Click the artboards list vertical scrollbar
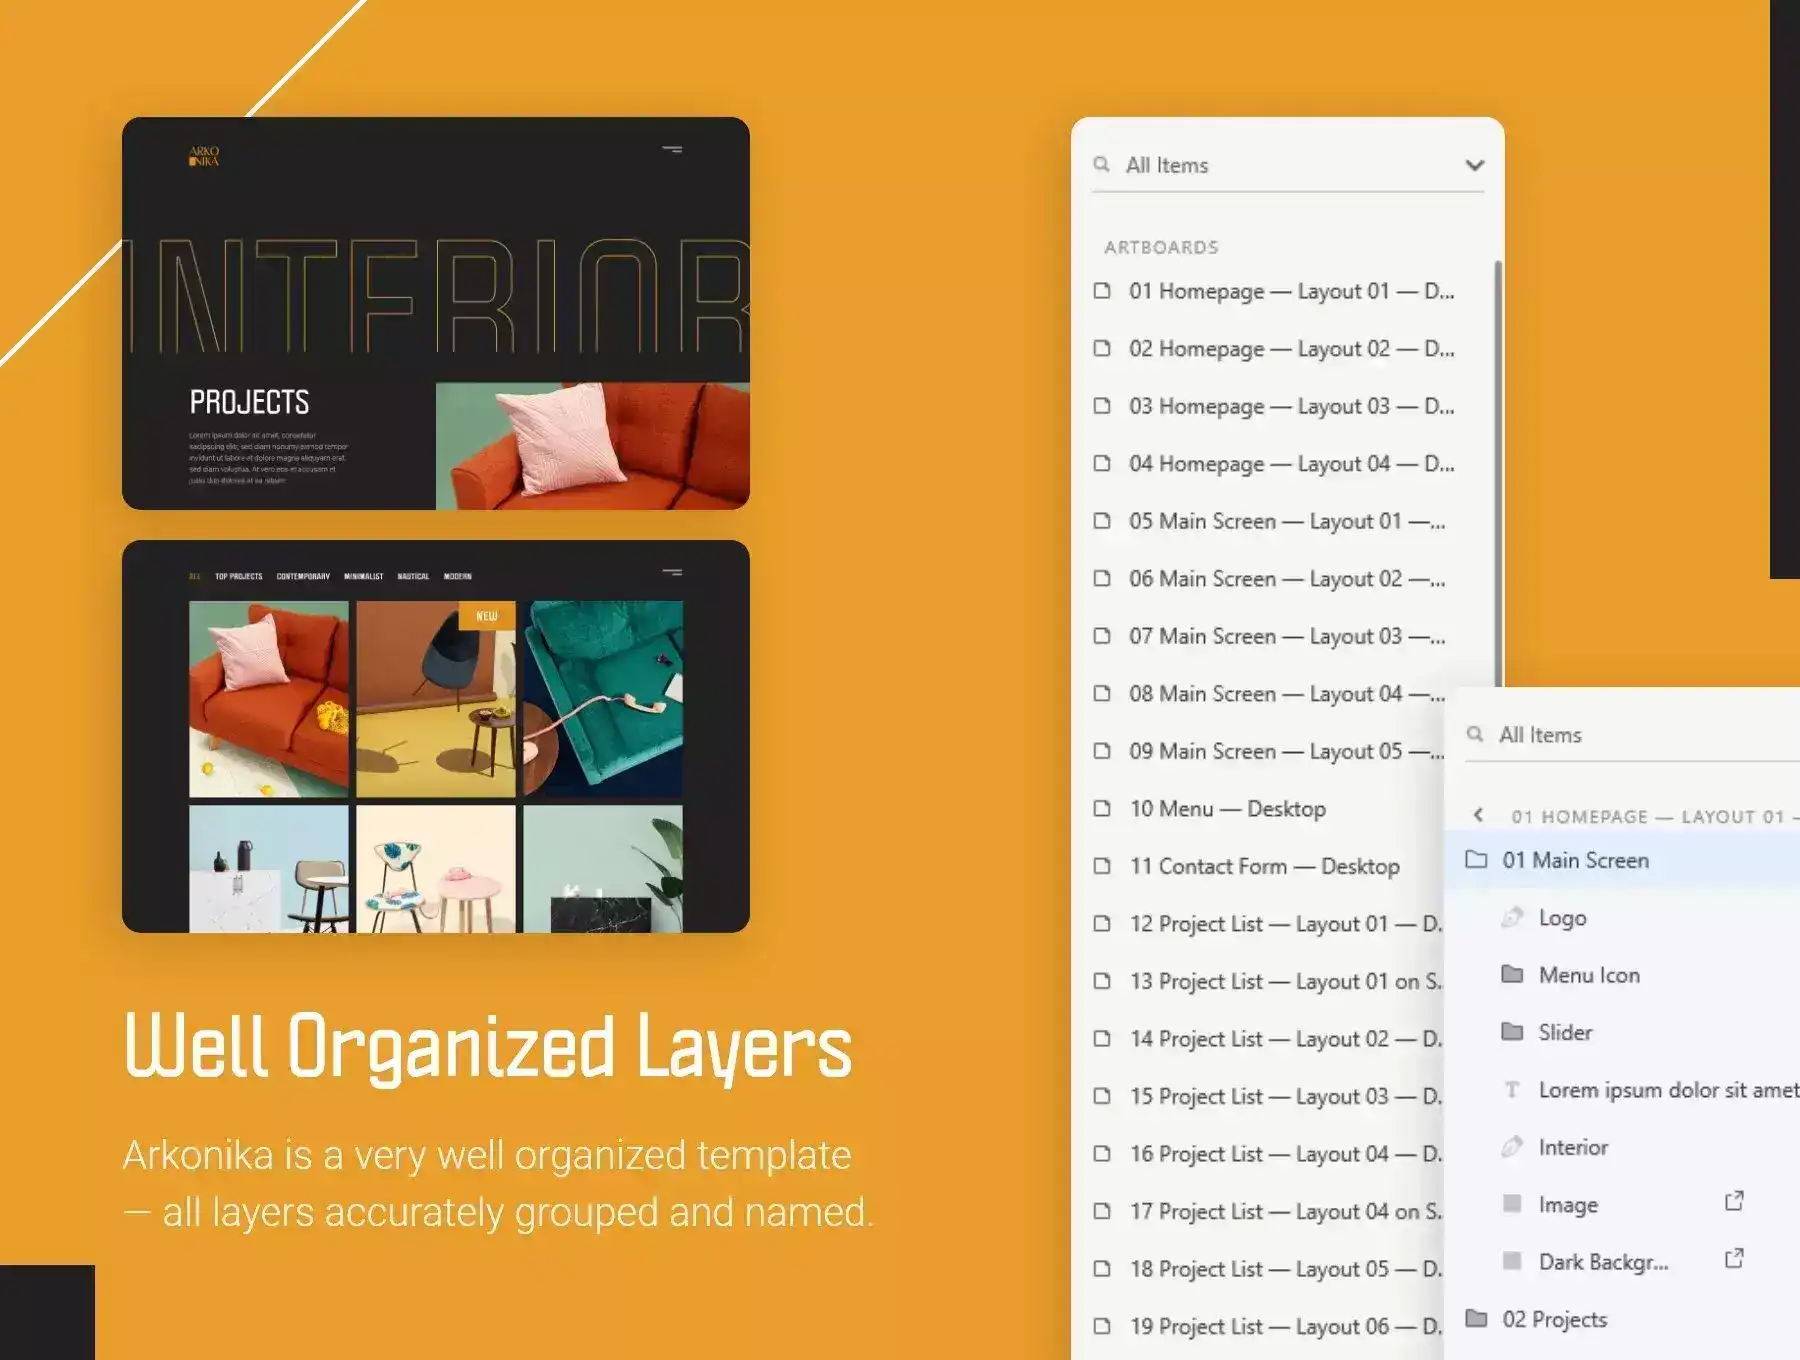The width and height of the screenshot is (1800, 1360). (1497, 470)
